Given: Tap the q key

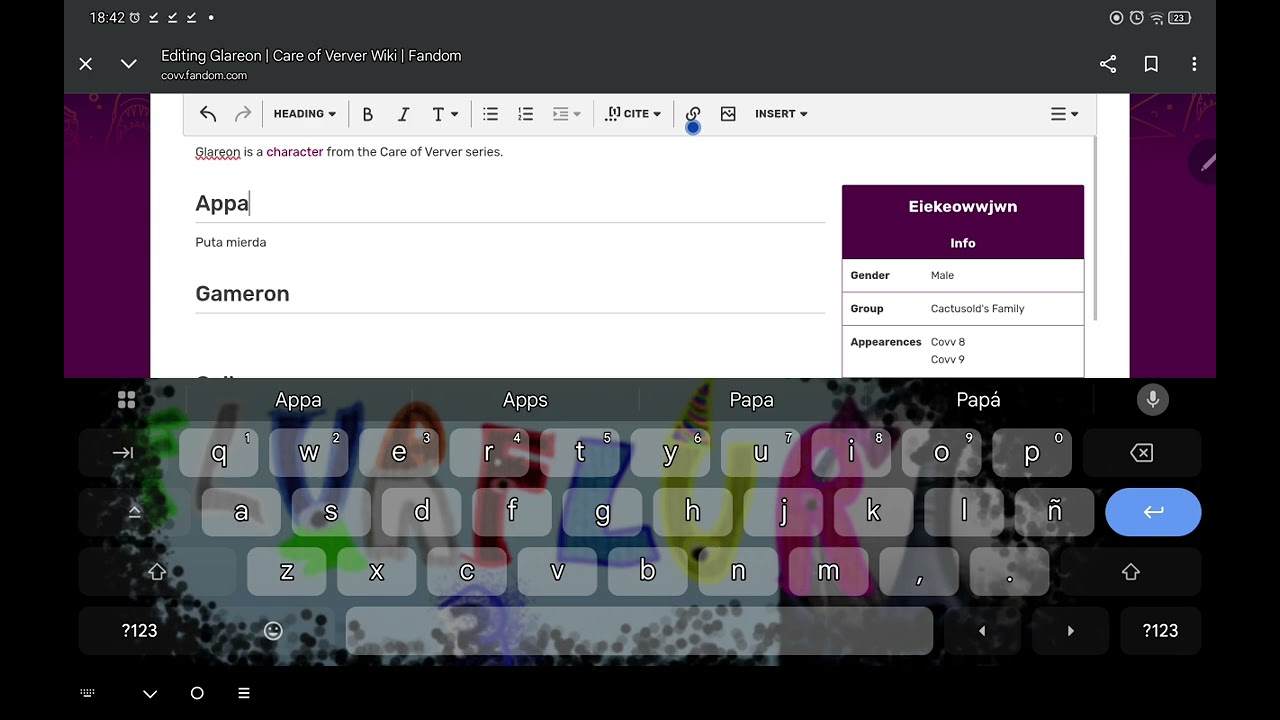Looking at the screenshot, I should click(x=219, y=453).
